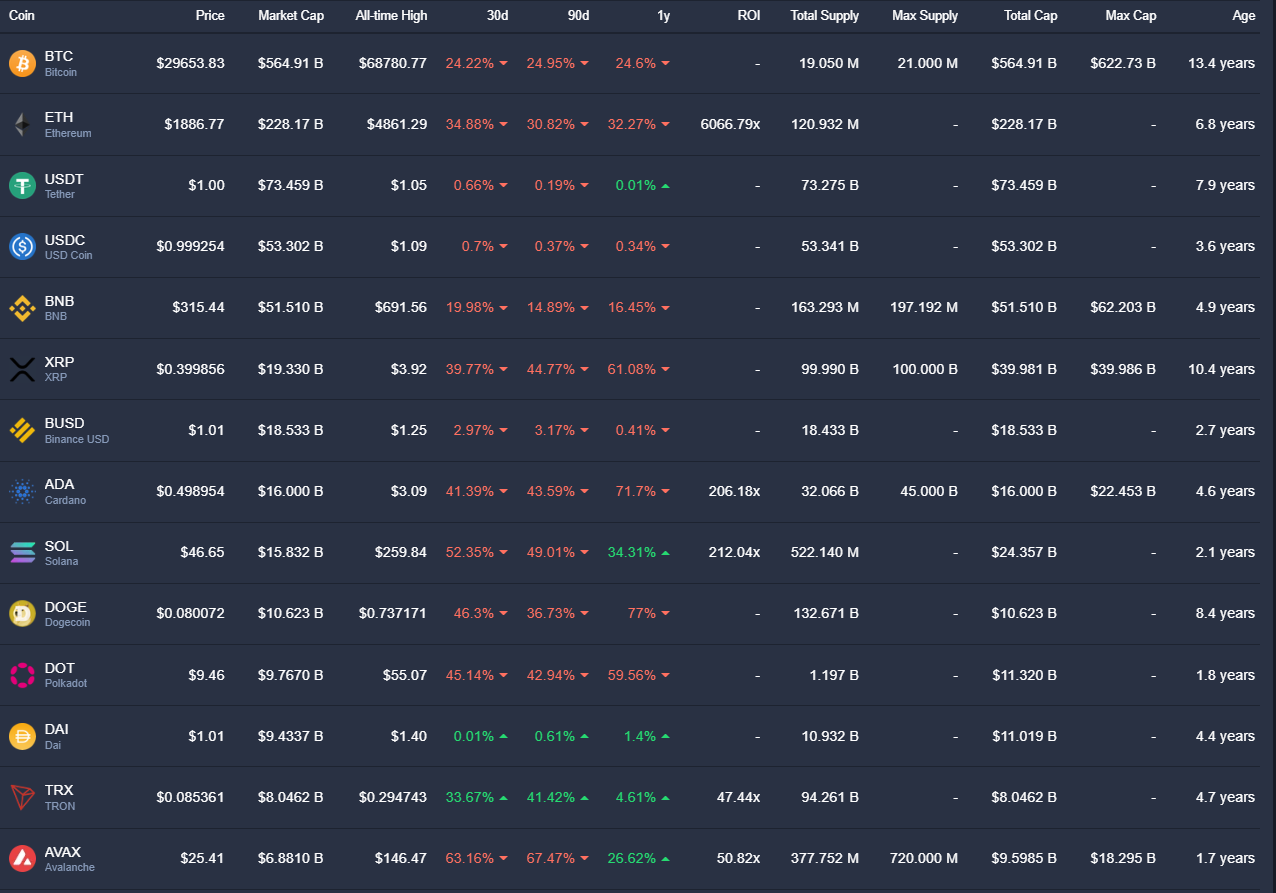The image size is (1276, 893).
Task: Click Bitcoin price $29653.83
Action: 190,63
